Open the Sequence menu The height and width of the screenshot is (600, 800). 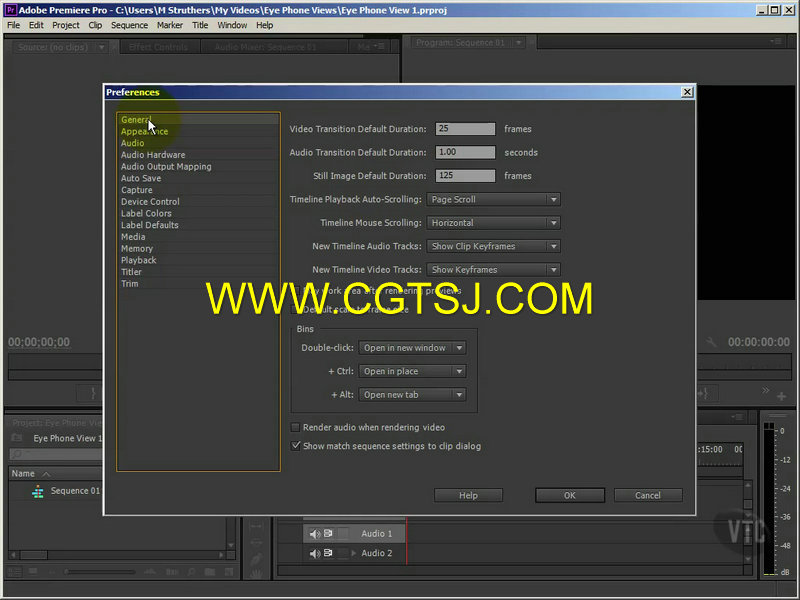click(130, 25)
